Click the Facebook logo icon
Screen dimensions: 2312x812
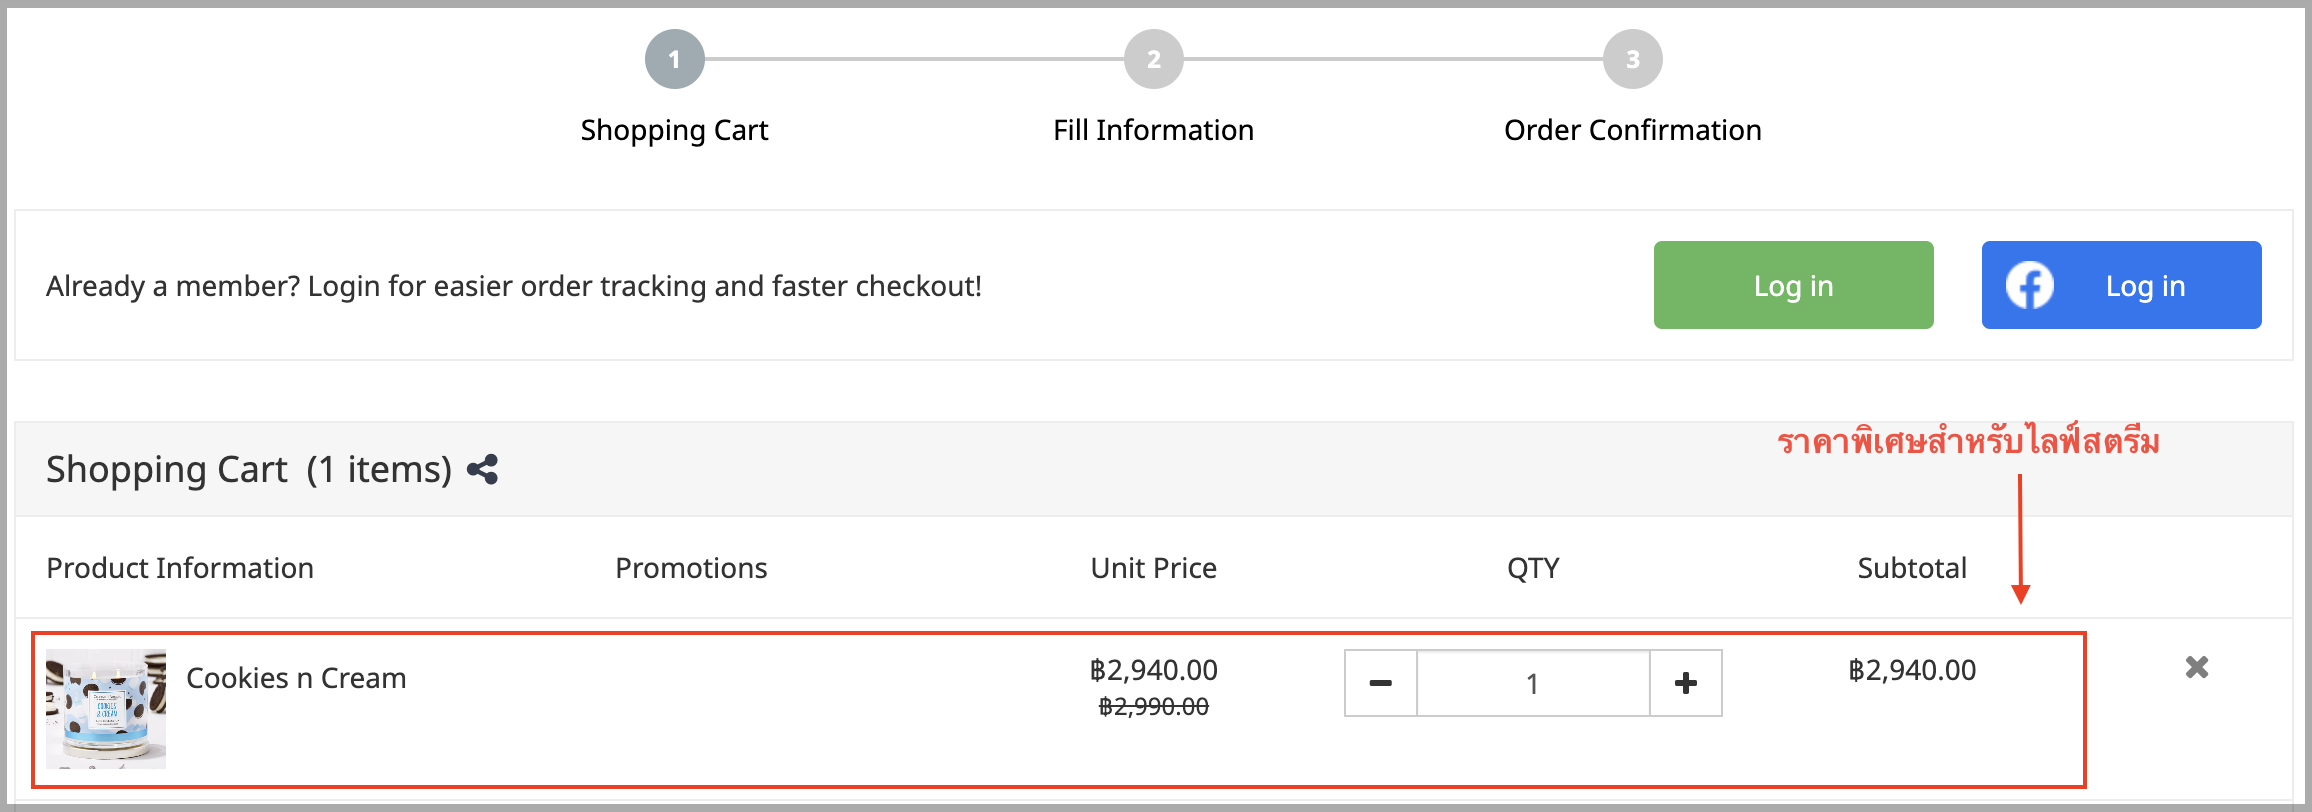click(2030, 285)
